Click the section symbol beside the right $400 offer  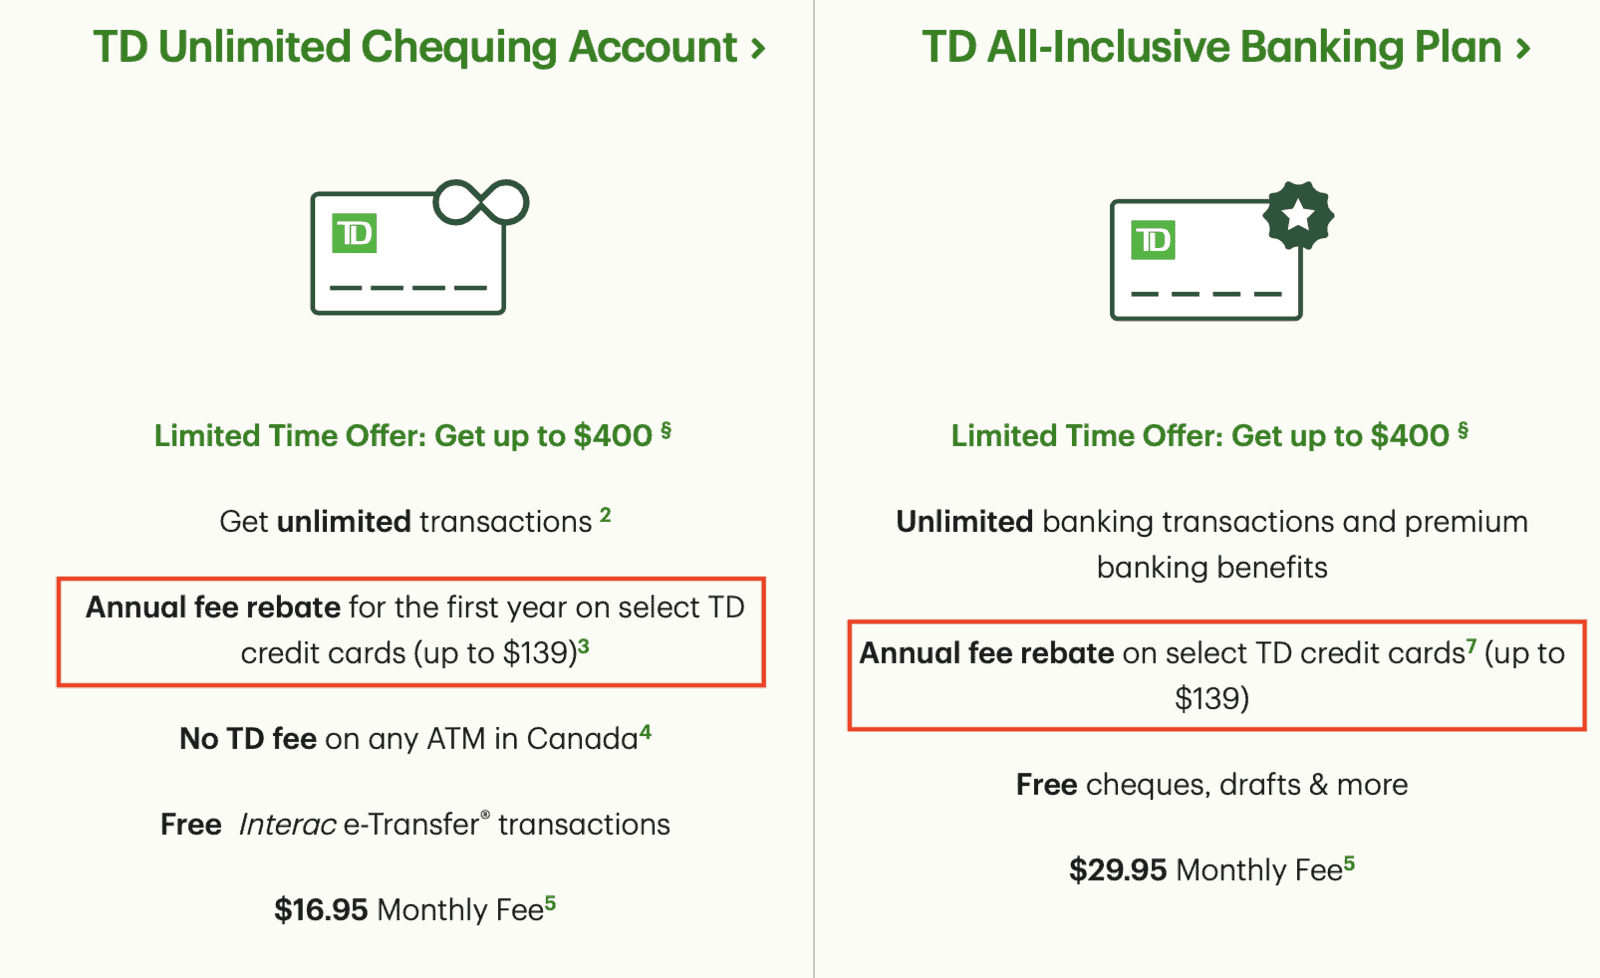(x=1461, y=428)
